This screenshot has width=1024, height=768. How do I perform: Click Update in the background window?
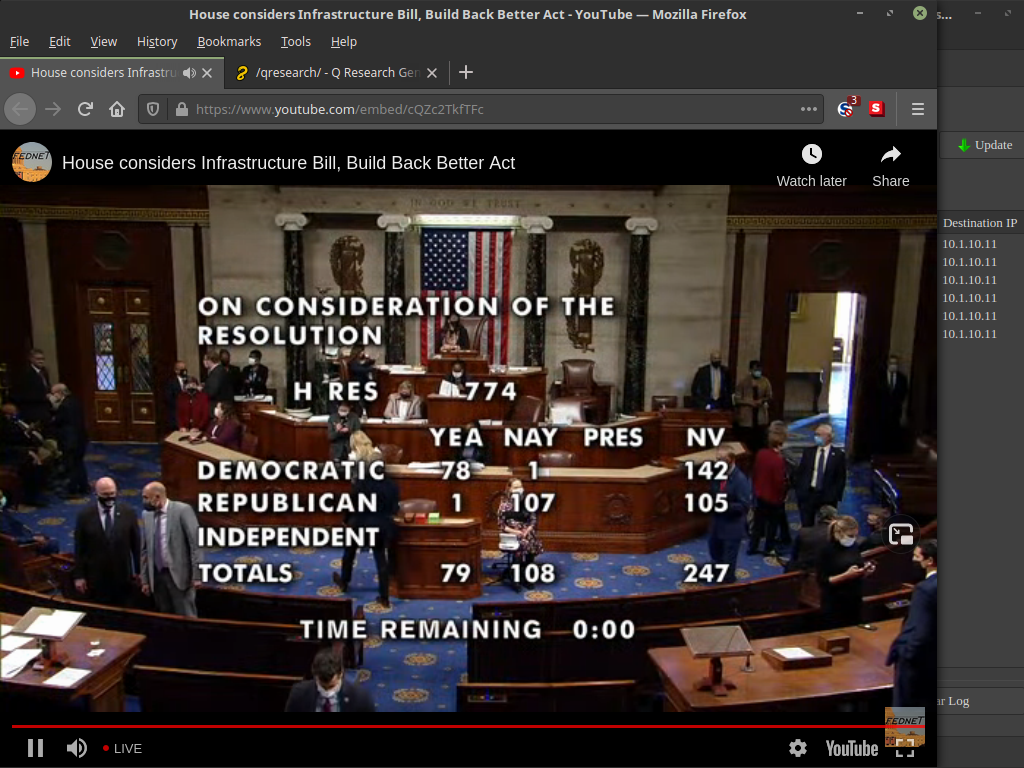click(x=985, y=145)
